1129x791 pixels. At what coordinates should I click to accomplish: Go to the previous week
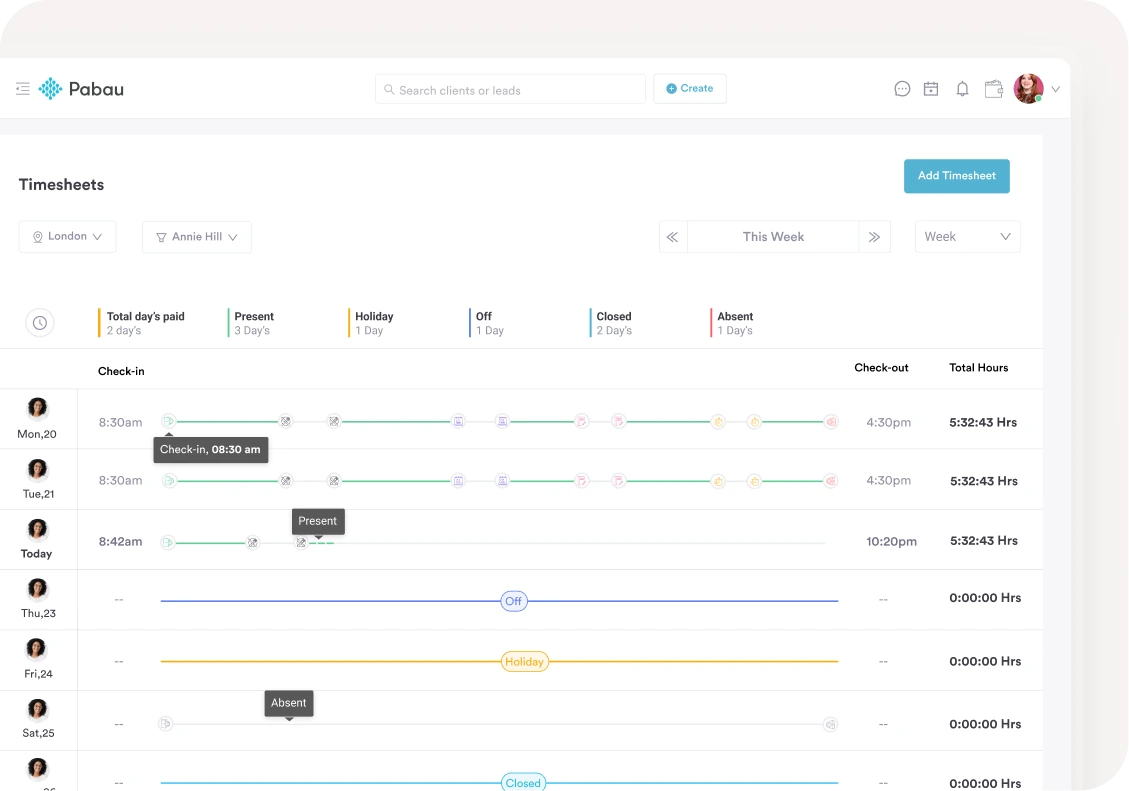pyautogui.click(x=673, y=237)
